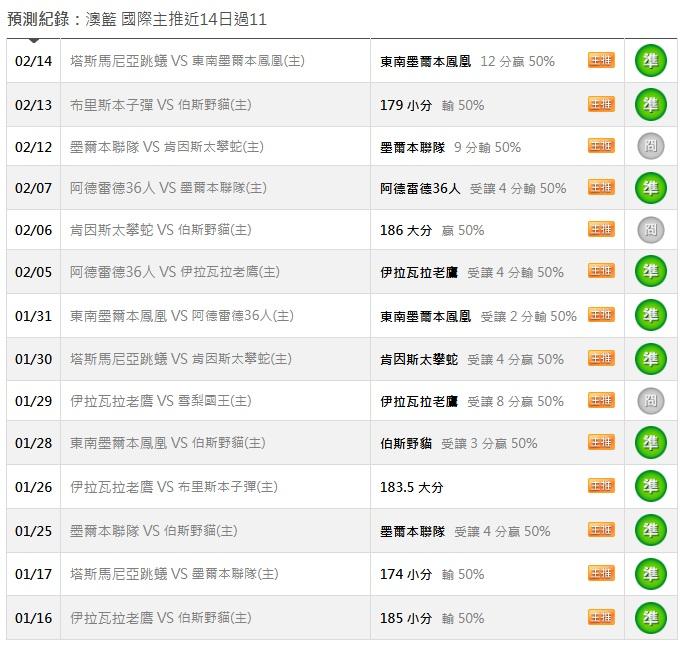682x645 pixels.
Task: Click the prediction text 183.5 大分
Action: pyautogui.click(x=411, y=487)
